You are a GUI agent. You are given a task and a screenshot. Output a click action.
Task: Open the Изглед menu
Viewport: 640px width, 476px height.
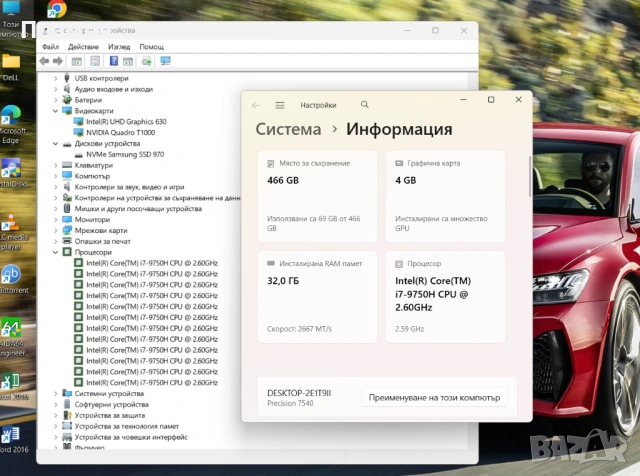tap(119, 47)
